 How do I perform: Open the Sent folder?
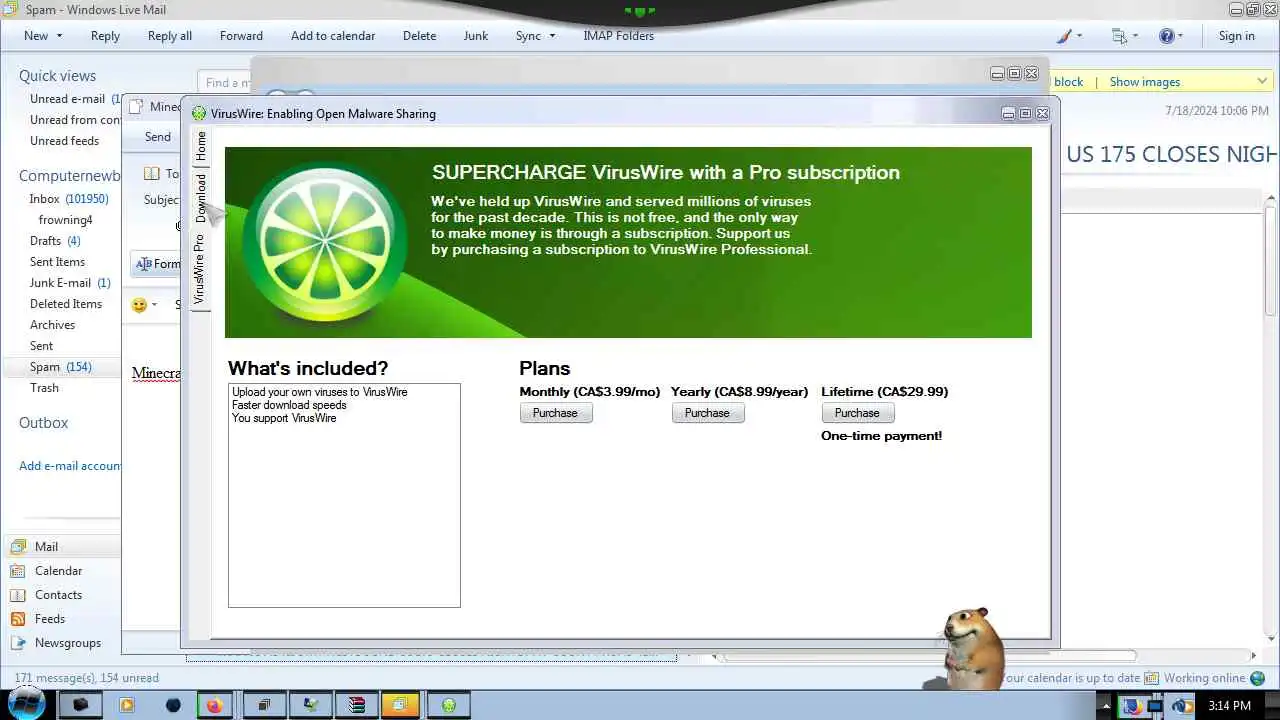pos(41,346)
